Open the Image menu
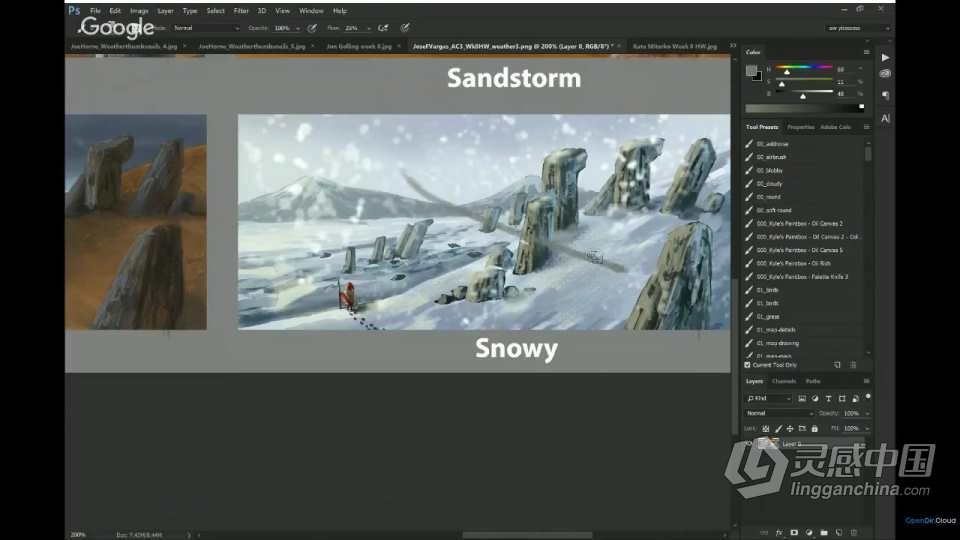 point(139,10)
